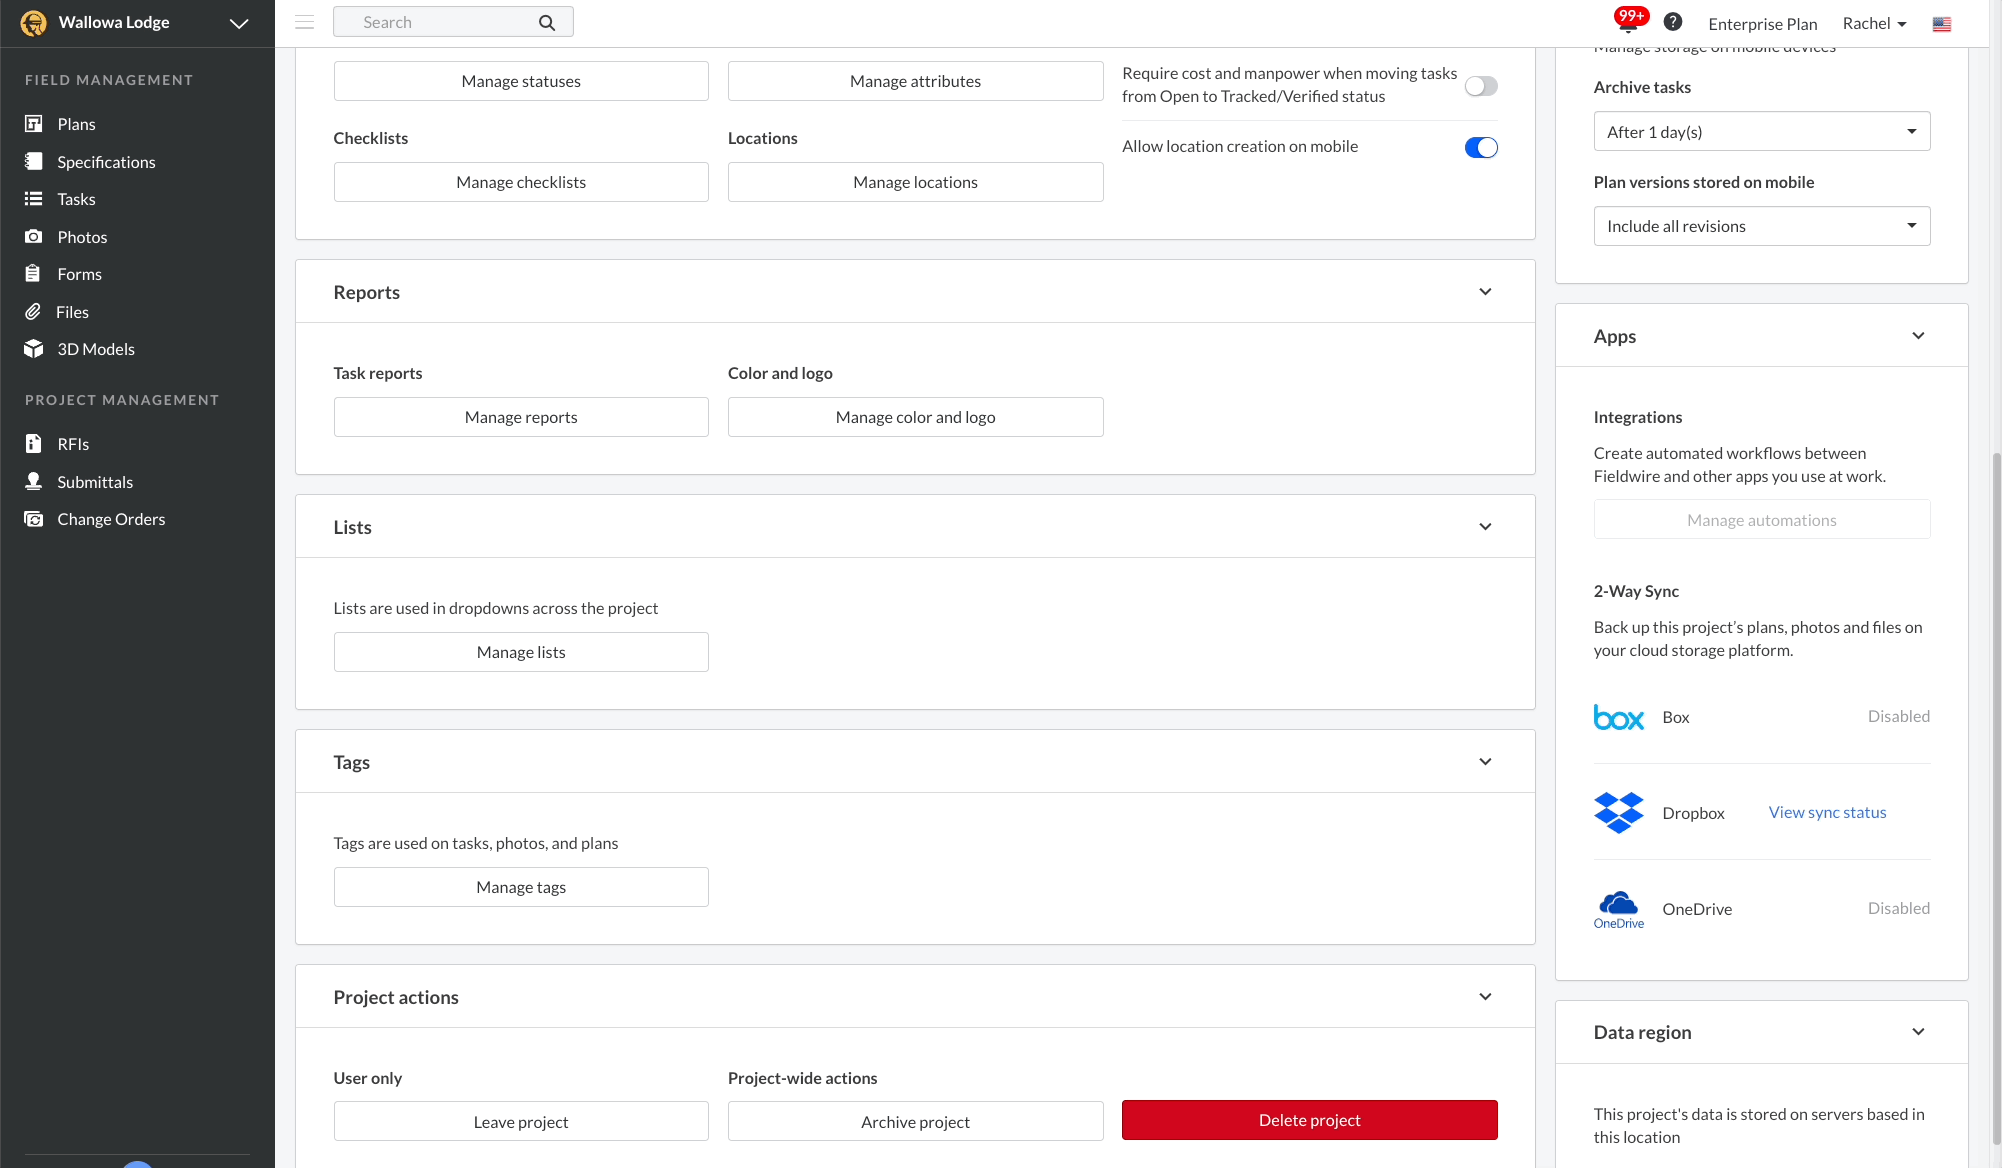Select Submittals under Project Management
Screen dimensions: 2002x1168
pyautogui.click(x=95, y=482)
